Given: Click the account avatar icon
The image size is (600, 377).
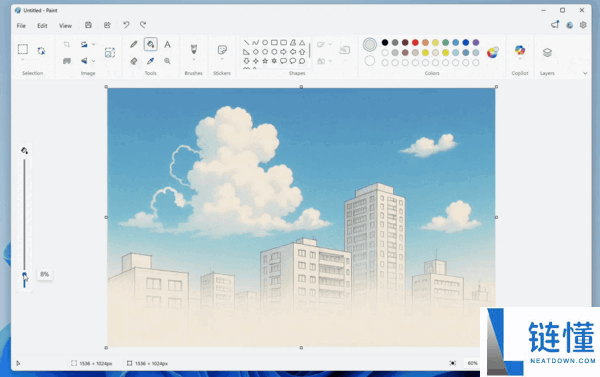Looking at the screenshot, I should point(570,25).
